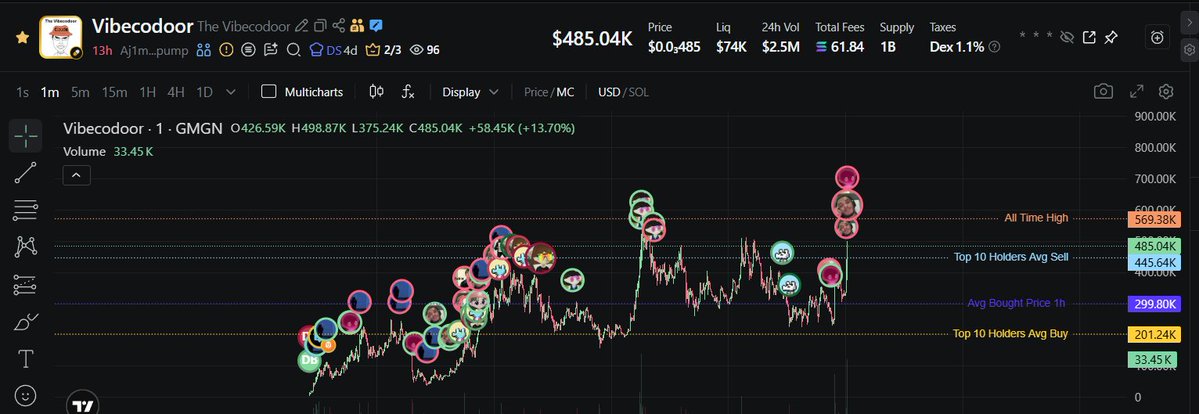
Task: Open chart settings gear icon
Action: pyautogui.click(x=1165, y=92)
